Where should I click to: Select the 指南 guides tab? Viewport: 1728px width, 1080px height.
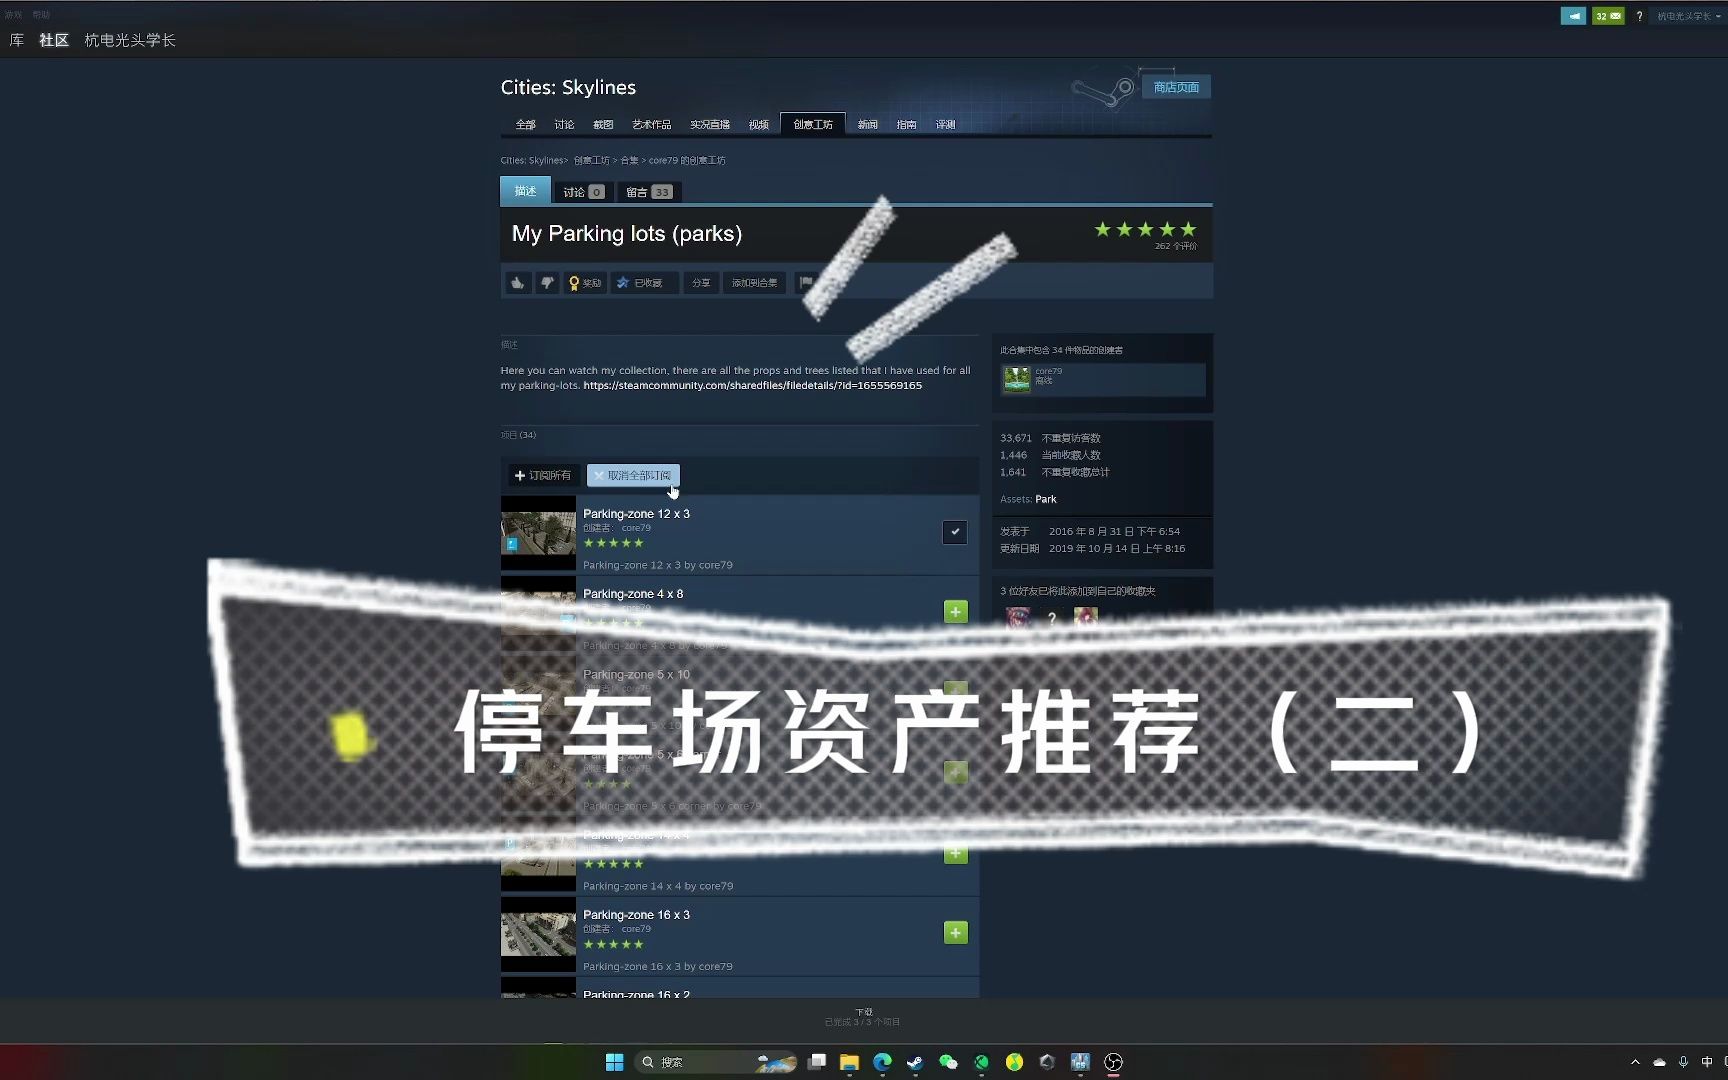[906, 124]
